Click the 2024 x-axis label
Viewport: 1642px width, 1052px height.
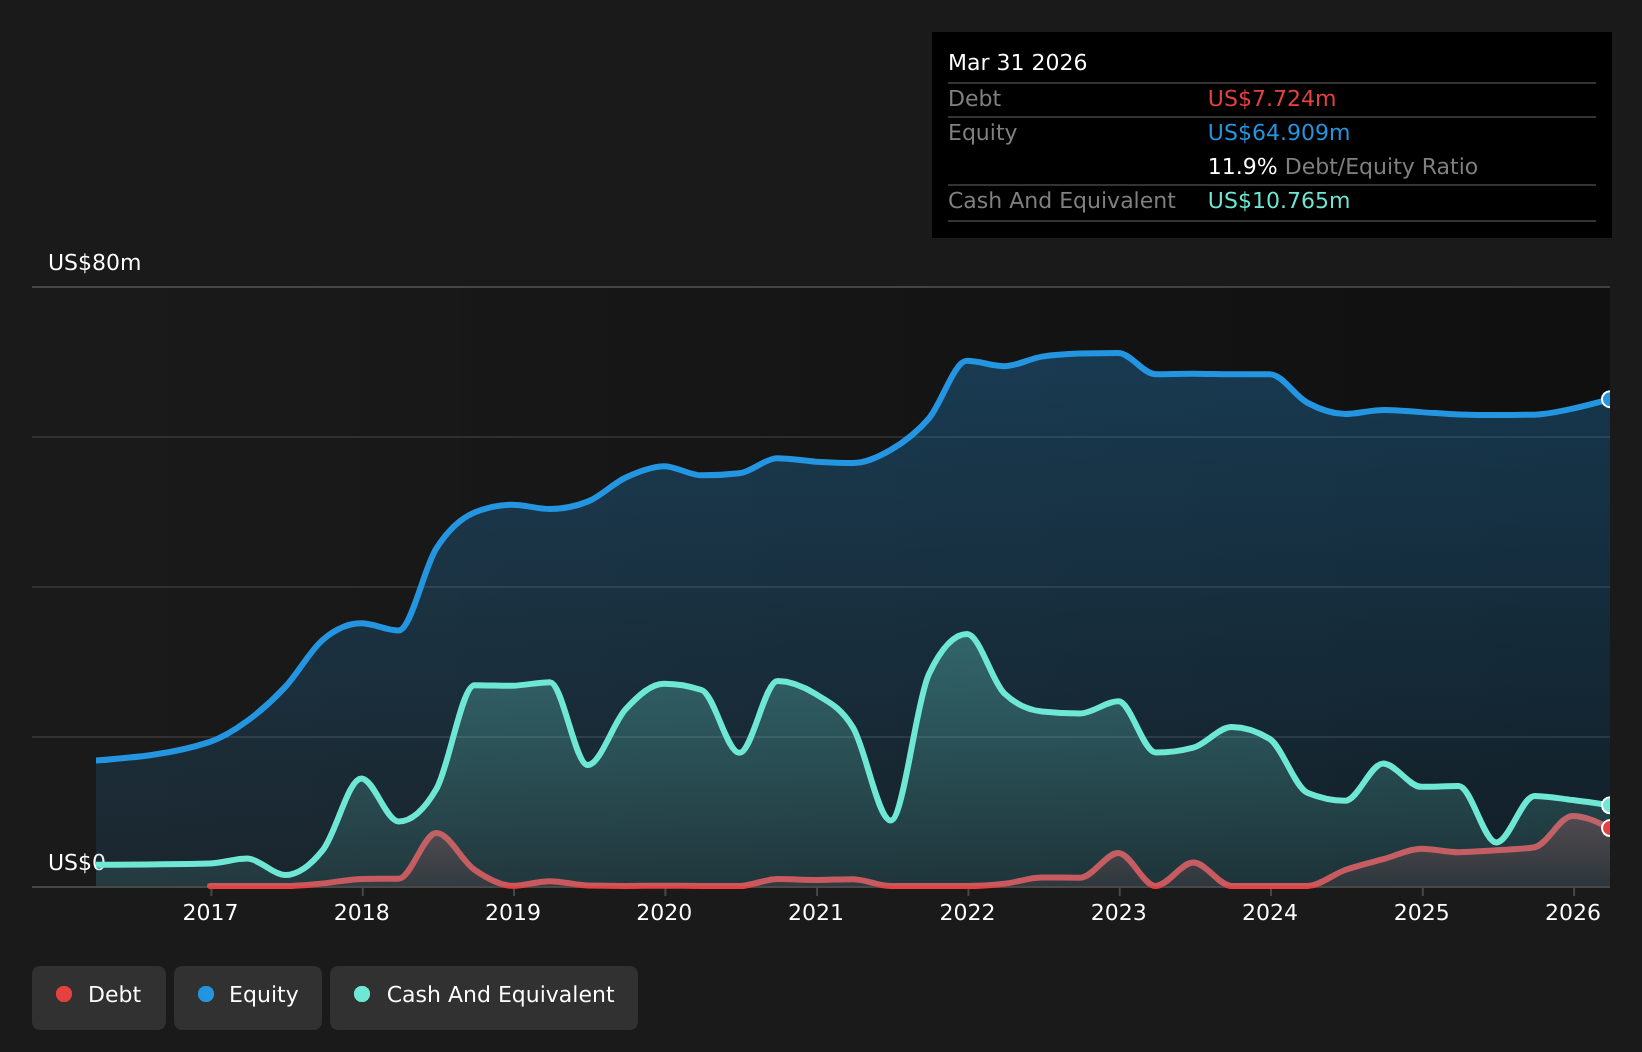pos(1270,912)
